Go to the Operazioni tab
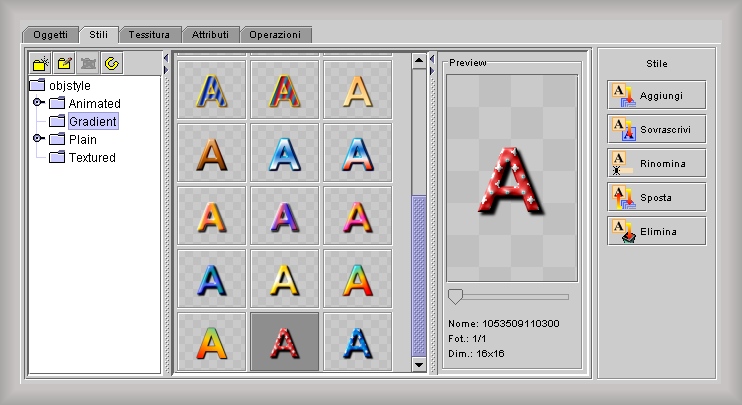The image size is (742, 405). coord(274,34)
